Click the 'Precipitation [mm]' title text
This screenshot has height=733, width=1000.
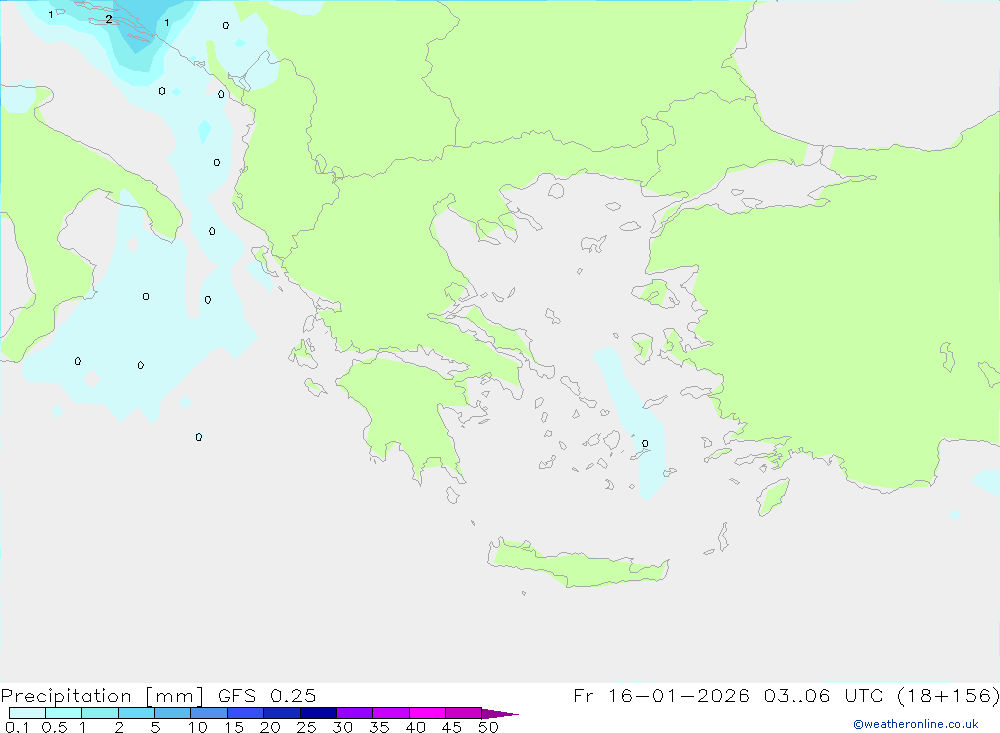102,696
